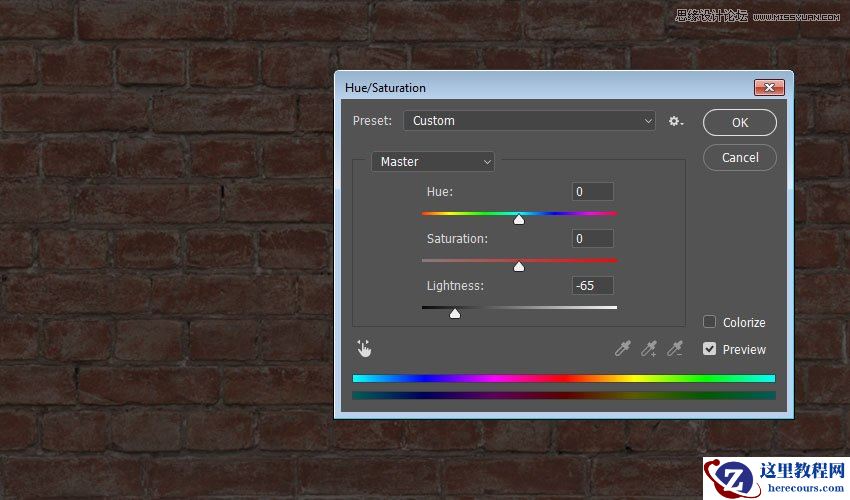Image resolution: width=850 pixels, height=500 pixels.
Task: Click the Hue/Saturation title bar text
Action: tap(385, 88)
